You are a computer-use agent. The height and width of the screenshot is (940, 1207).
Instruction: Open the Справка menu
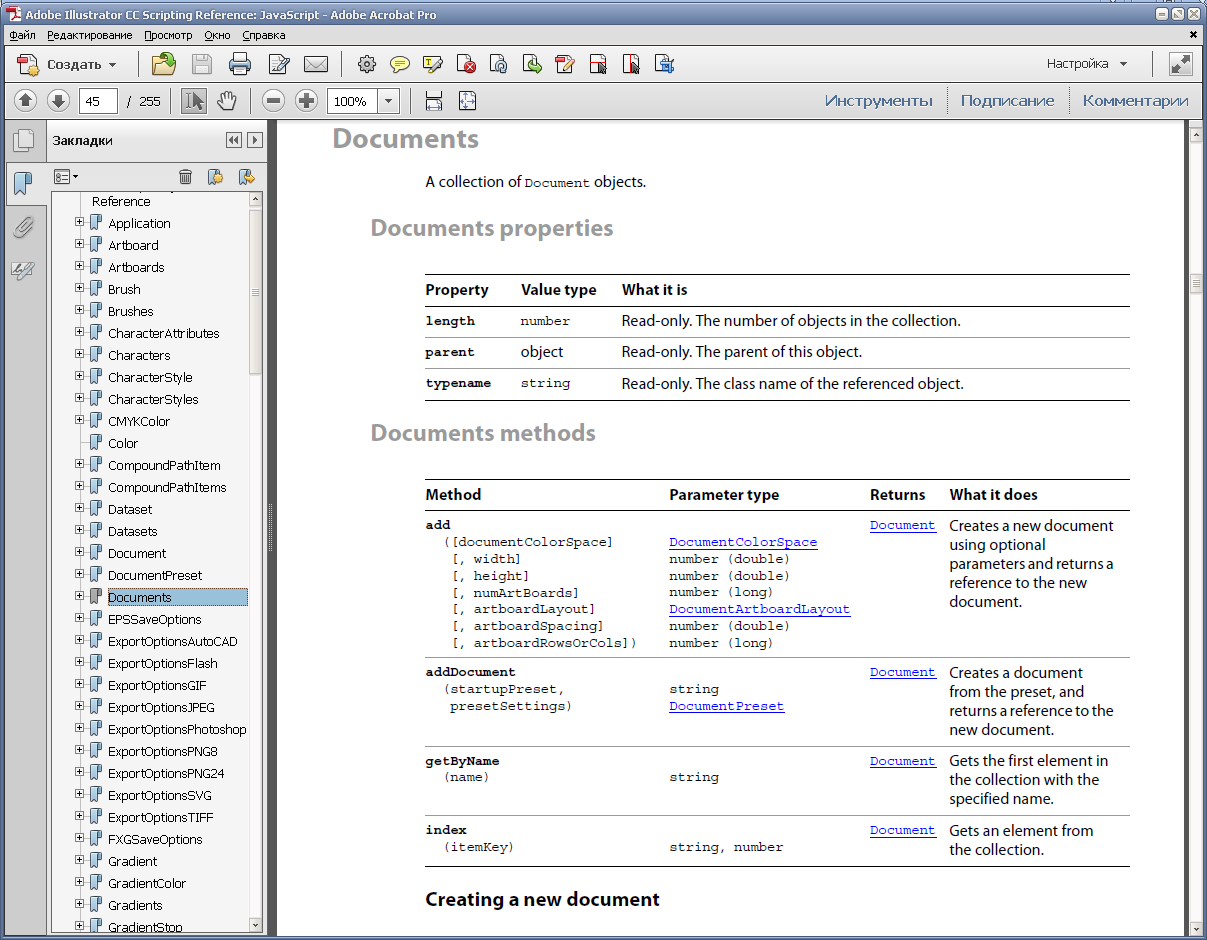pos(263,35)
